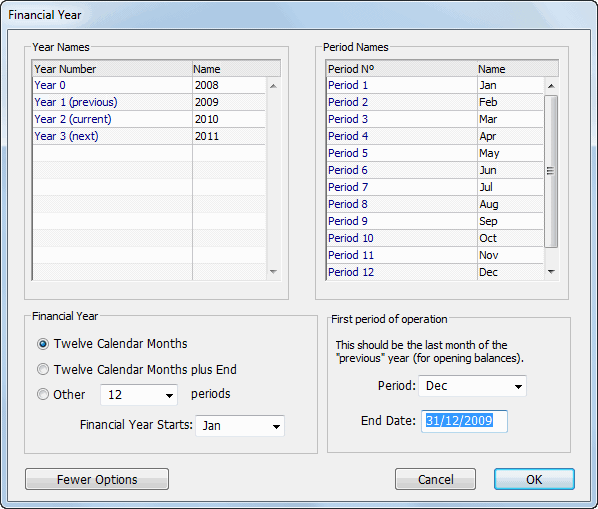Confirm with the OK button
This screenshot has width=598, height=509.
click(534, 479)
